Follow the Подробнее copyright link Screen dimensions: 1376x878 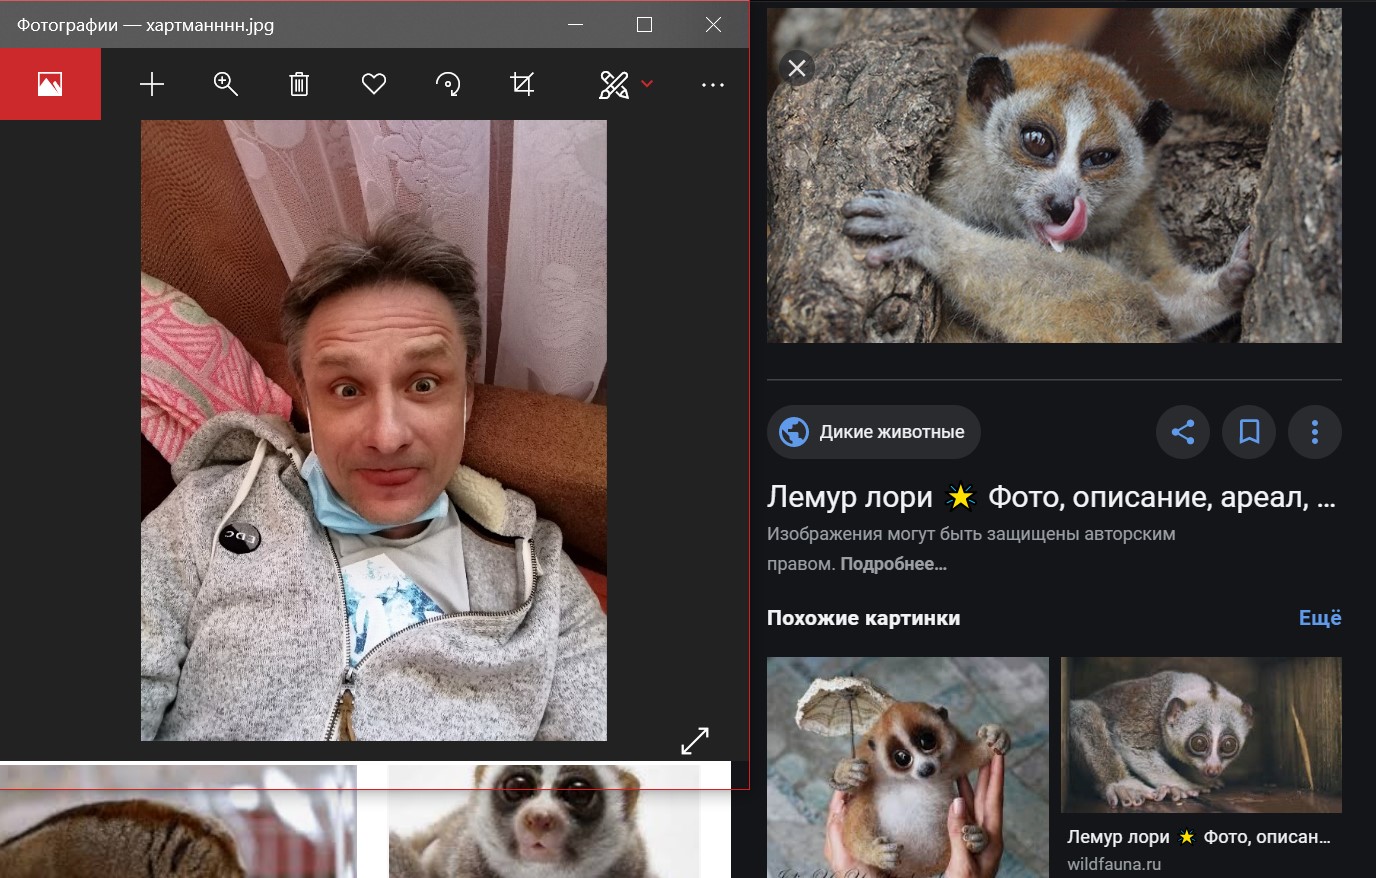(893, 564)
